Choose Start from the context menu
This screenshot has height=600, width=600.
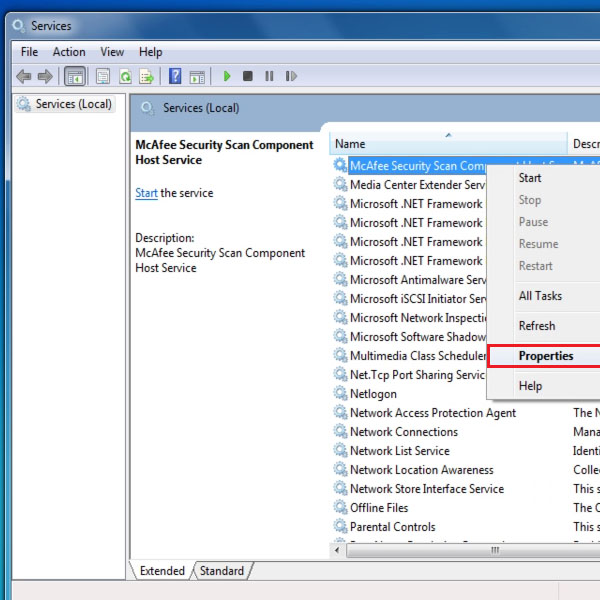(x=545, y=178)
